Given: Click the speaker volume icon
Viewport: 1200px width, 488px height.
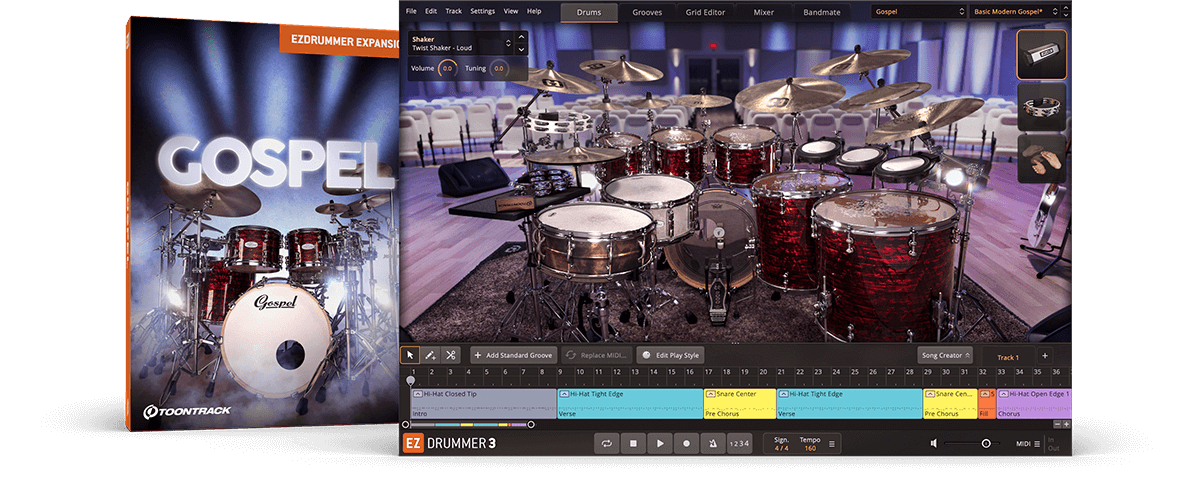Looking at the screenshot, I should click(933, 443).
